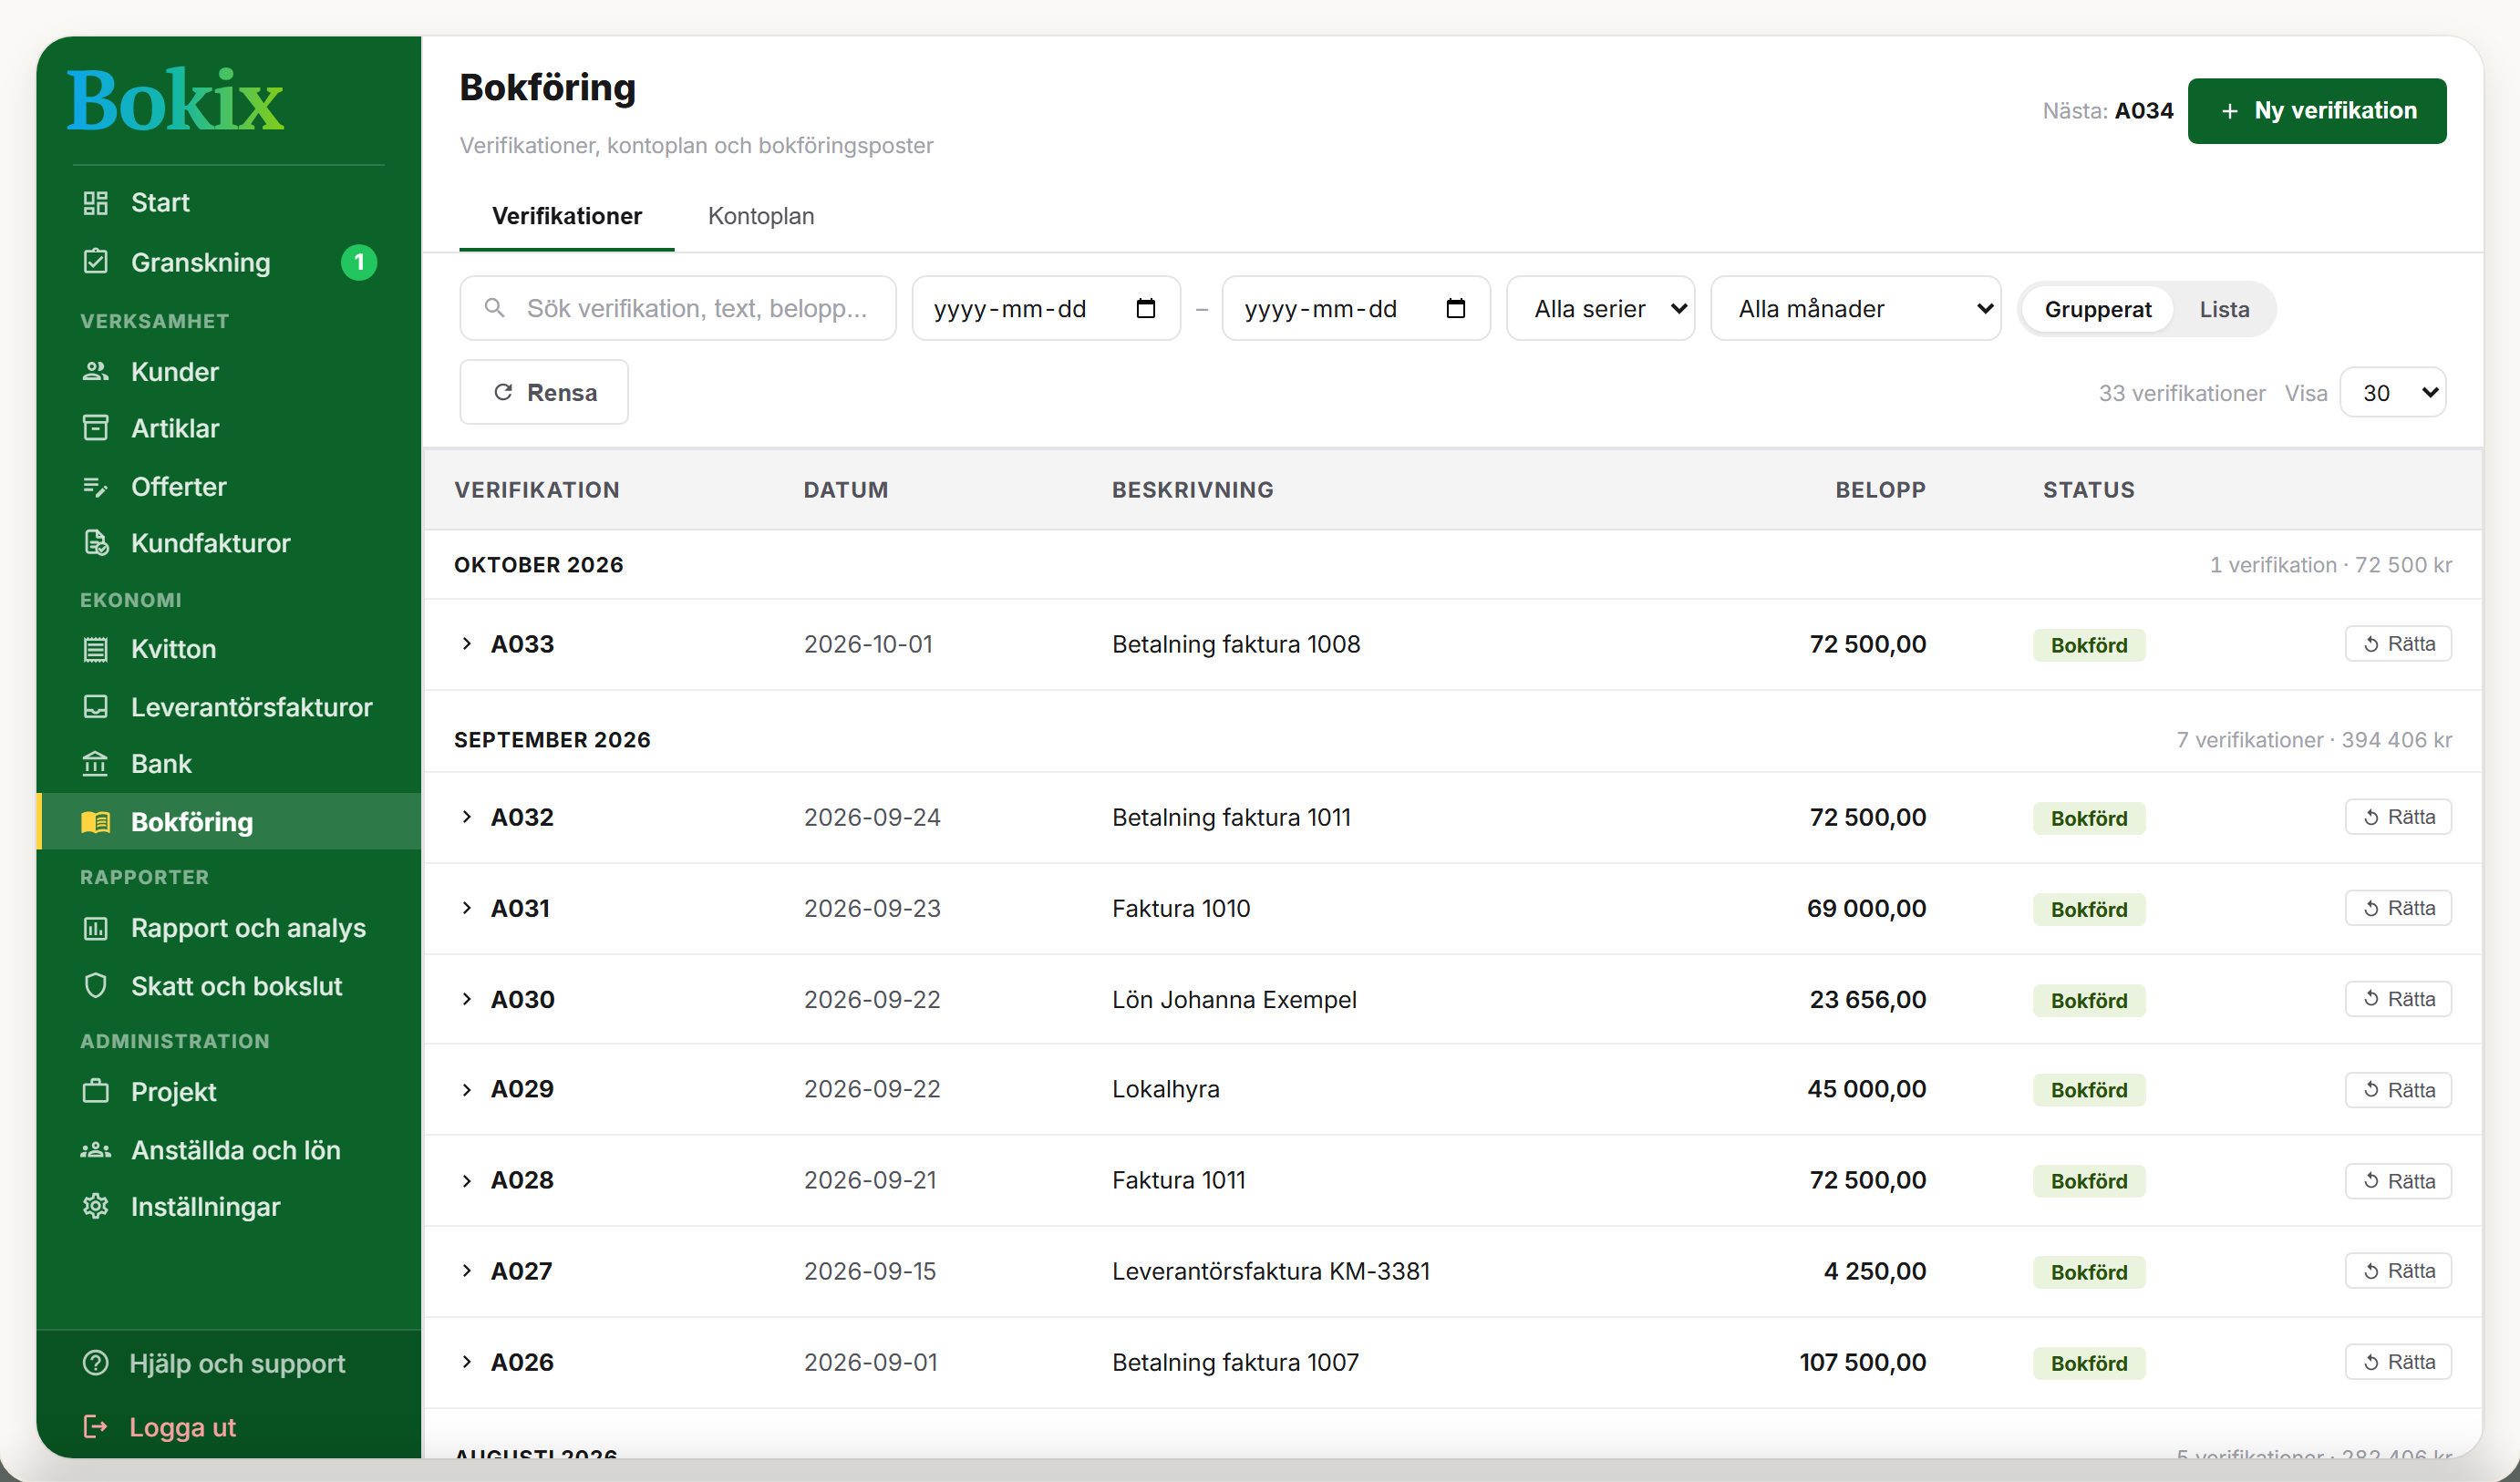The height and width of the screenshot is (1482, 2520).
Task: Click the Offerter edit-list icon
Action: 95,487
